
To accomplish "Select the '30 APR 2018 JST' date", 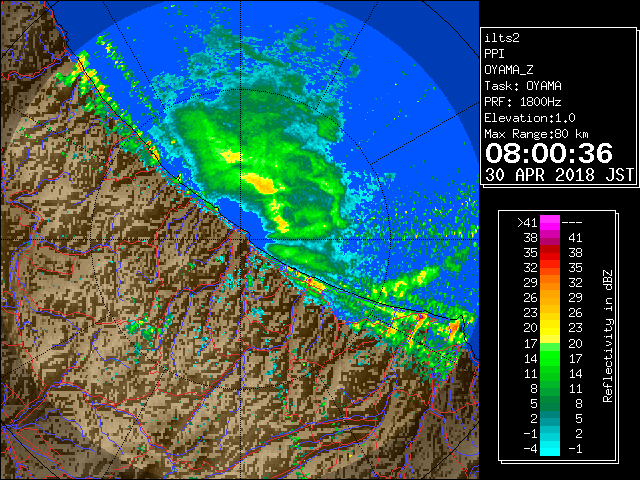I will point(559,175).
